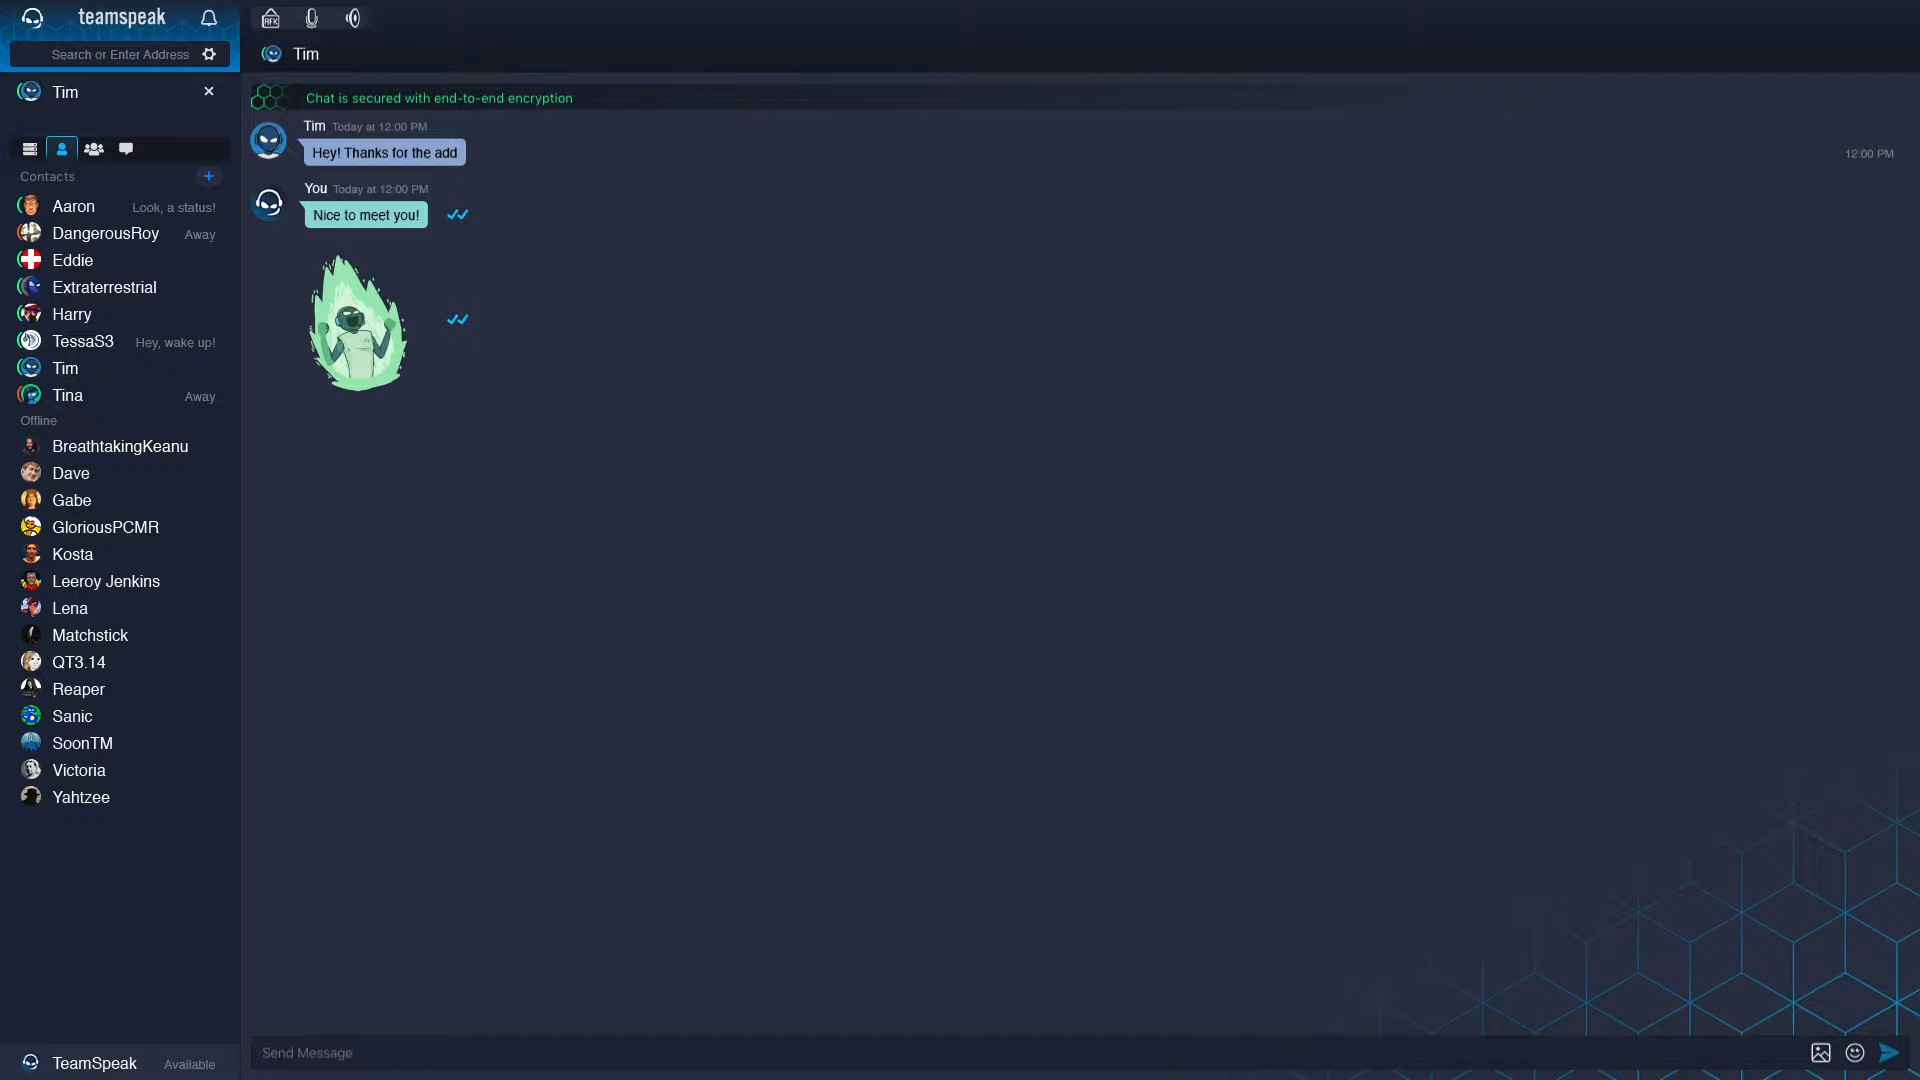1920x1080 pixels.
Task: Click the microphone icon in toolbar
Action: (x=311, y=17)
